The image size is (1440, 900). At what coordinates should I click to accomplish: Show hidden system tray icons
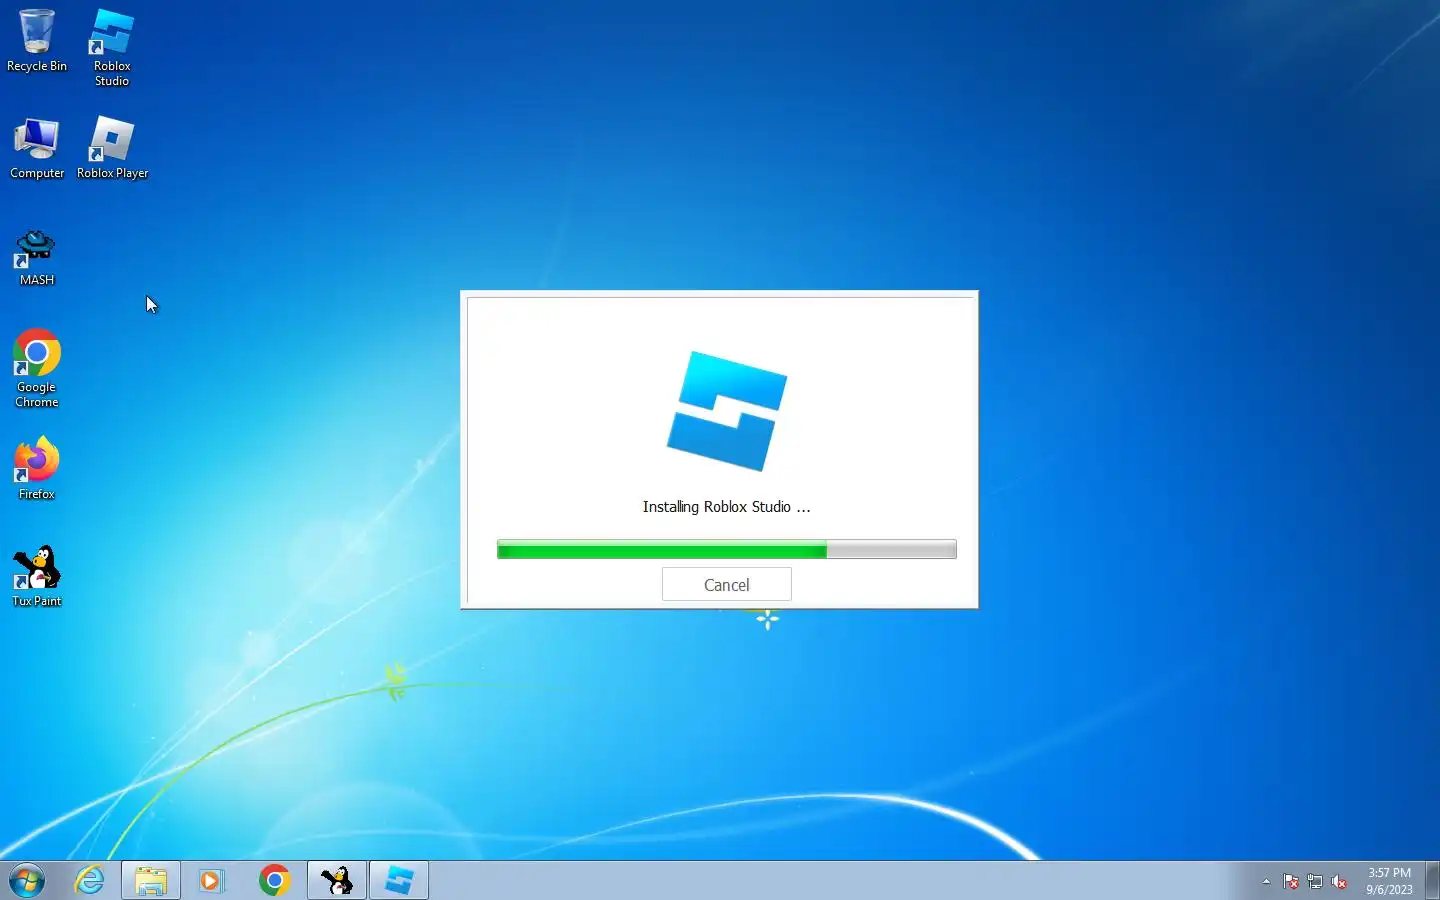click(x=1266, y=882)
